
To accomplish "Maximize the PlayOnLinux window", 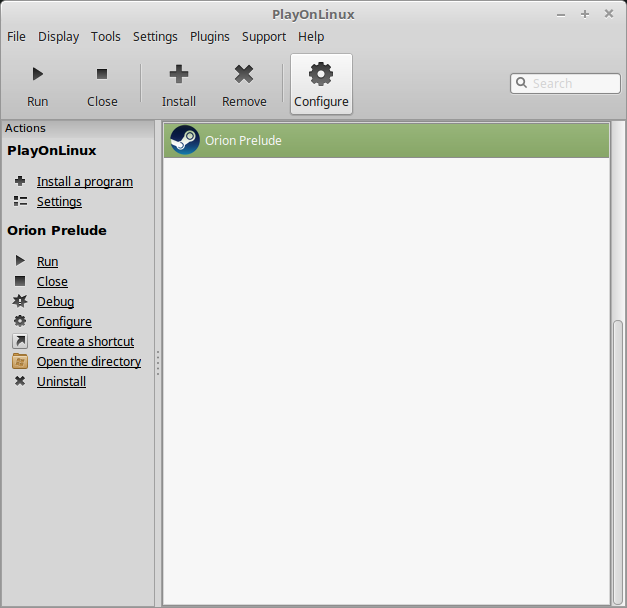I will 585,14.
